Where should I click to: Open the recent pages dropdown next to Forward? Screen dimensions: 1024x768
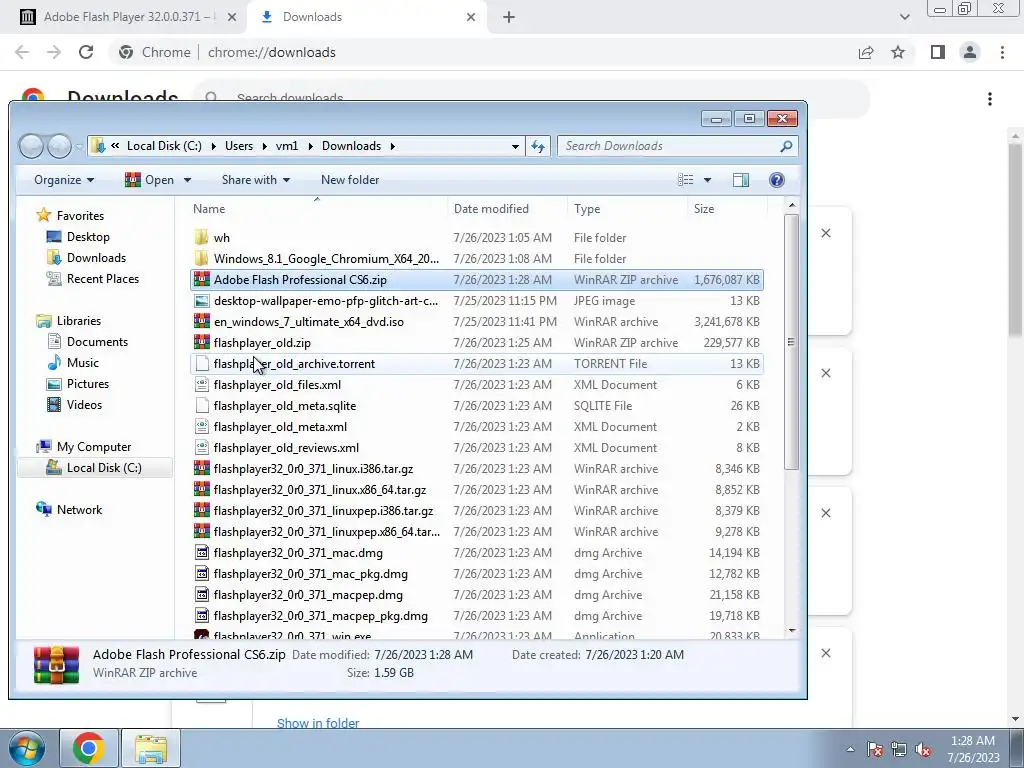[x=79, y=146]
